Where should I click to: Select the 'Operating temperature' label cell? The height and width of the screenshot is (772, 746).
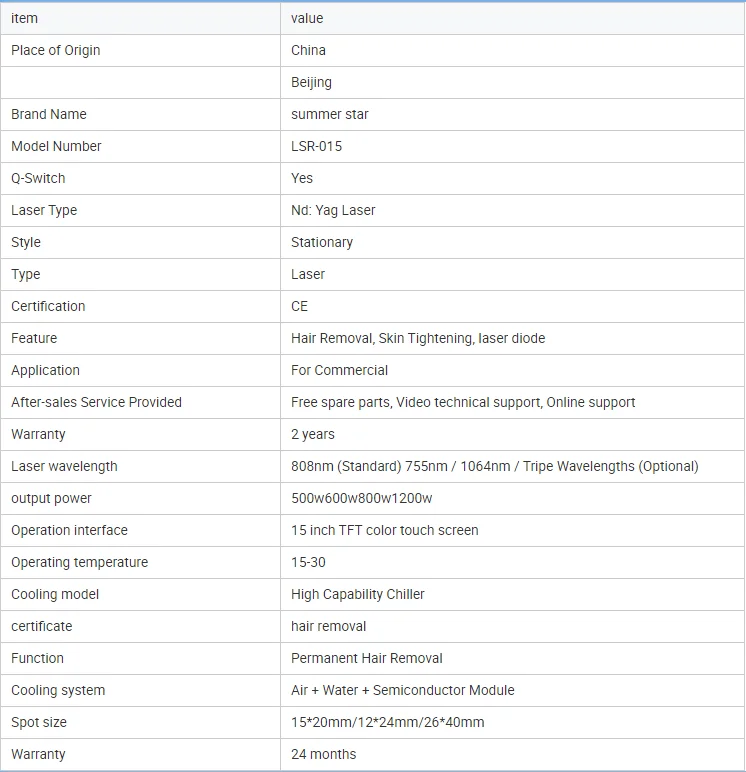pos(80,562)
